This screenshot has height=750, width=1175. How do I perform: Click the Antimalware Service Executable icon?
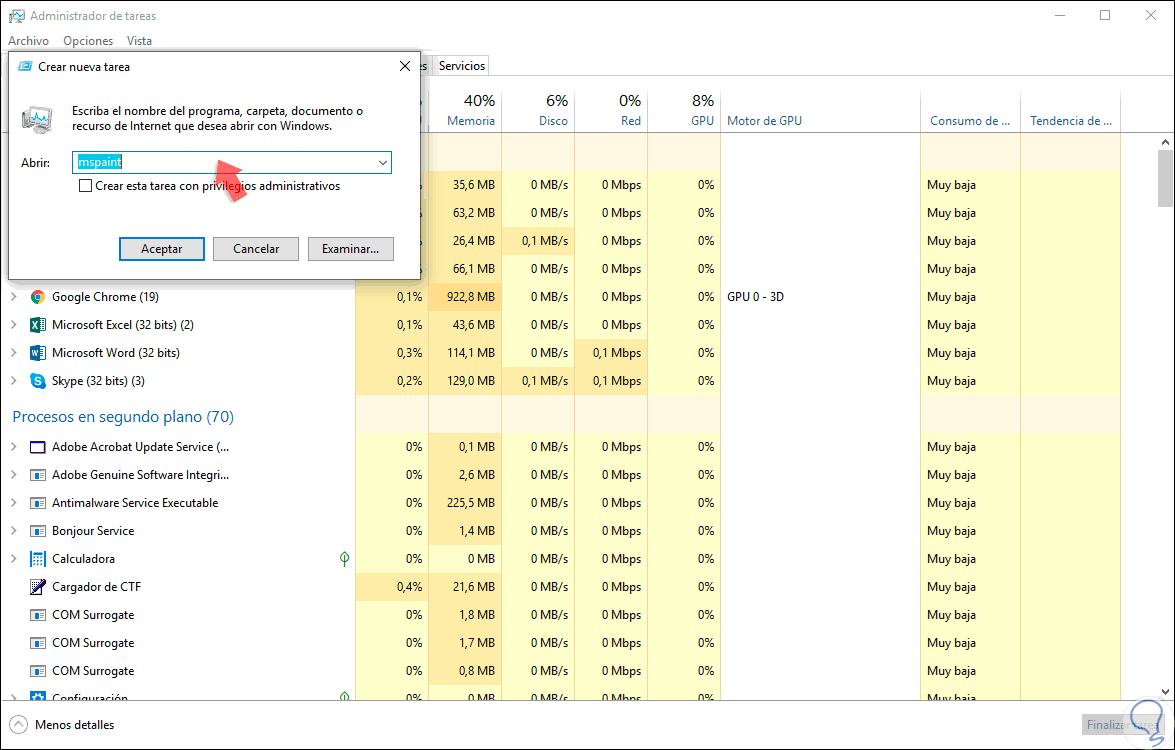coord(38,503)
